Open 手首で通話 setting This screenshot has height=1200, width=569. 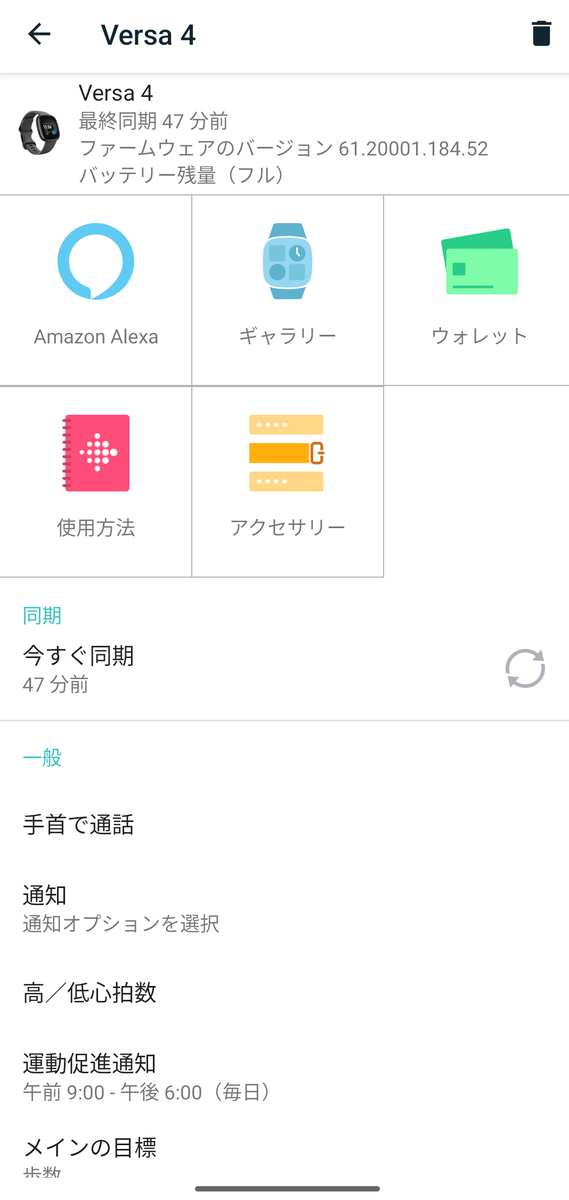pyautogui.click(x=284, y=825)
